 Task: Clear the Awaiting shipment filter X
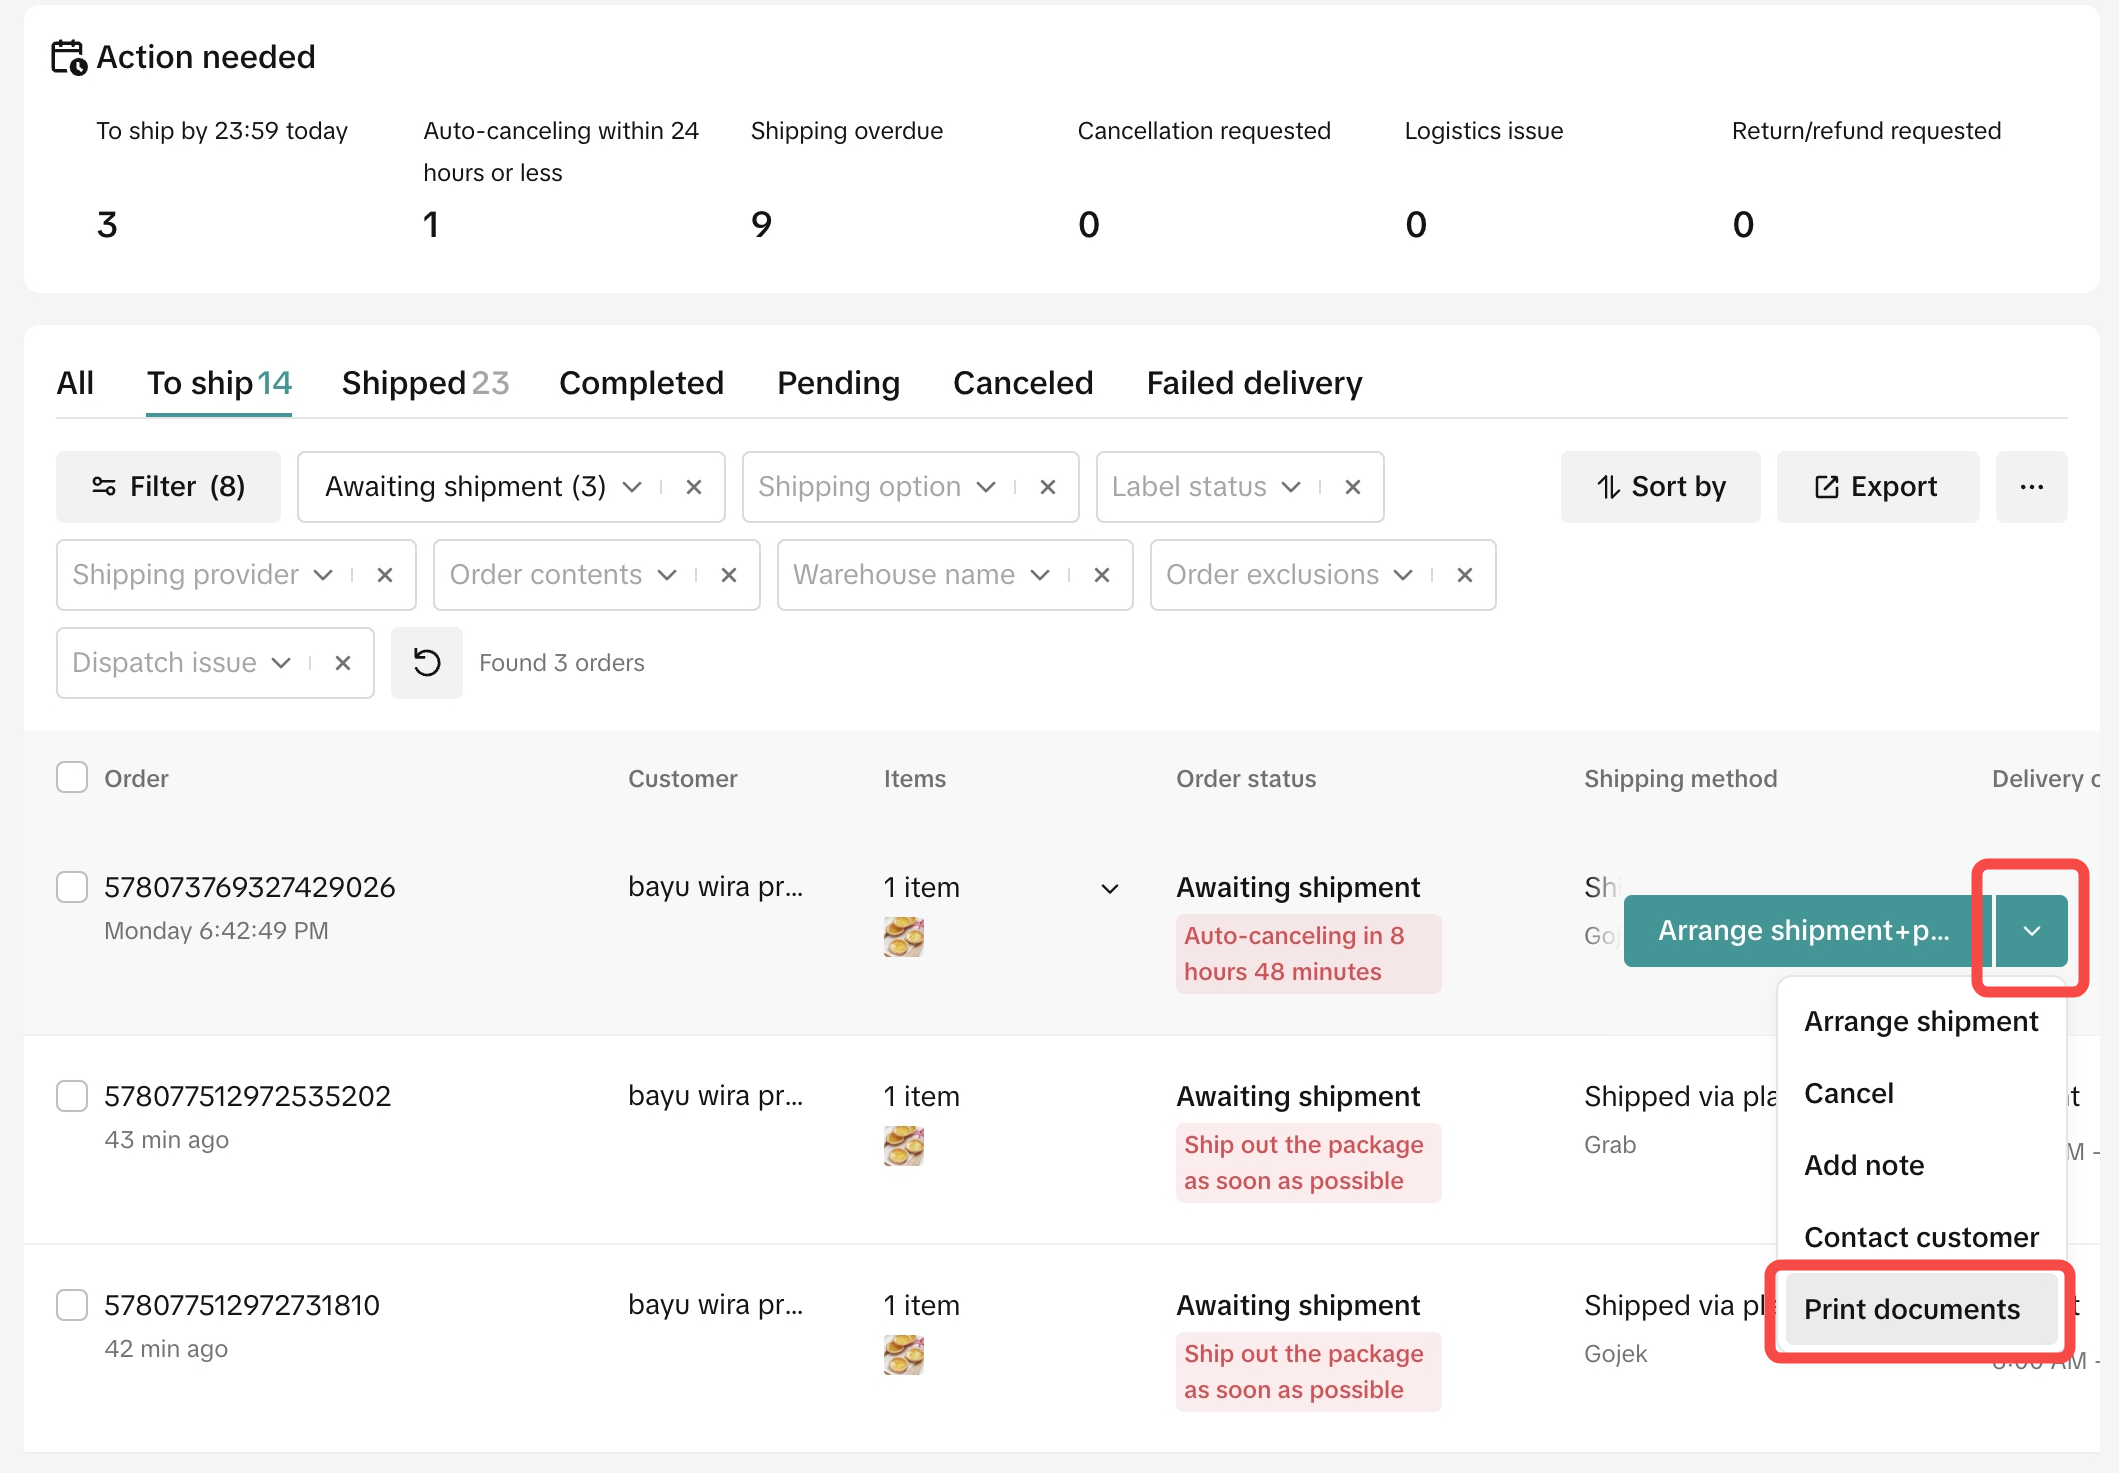click(x=694, y=487)
